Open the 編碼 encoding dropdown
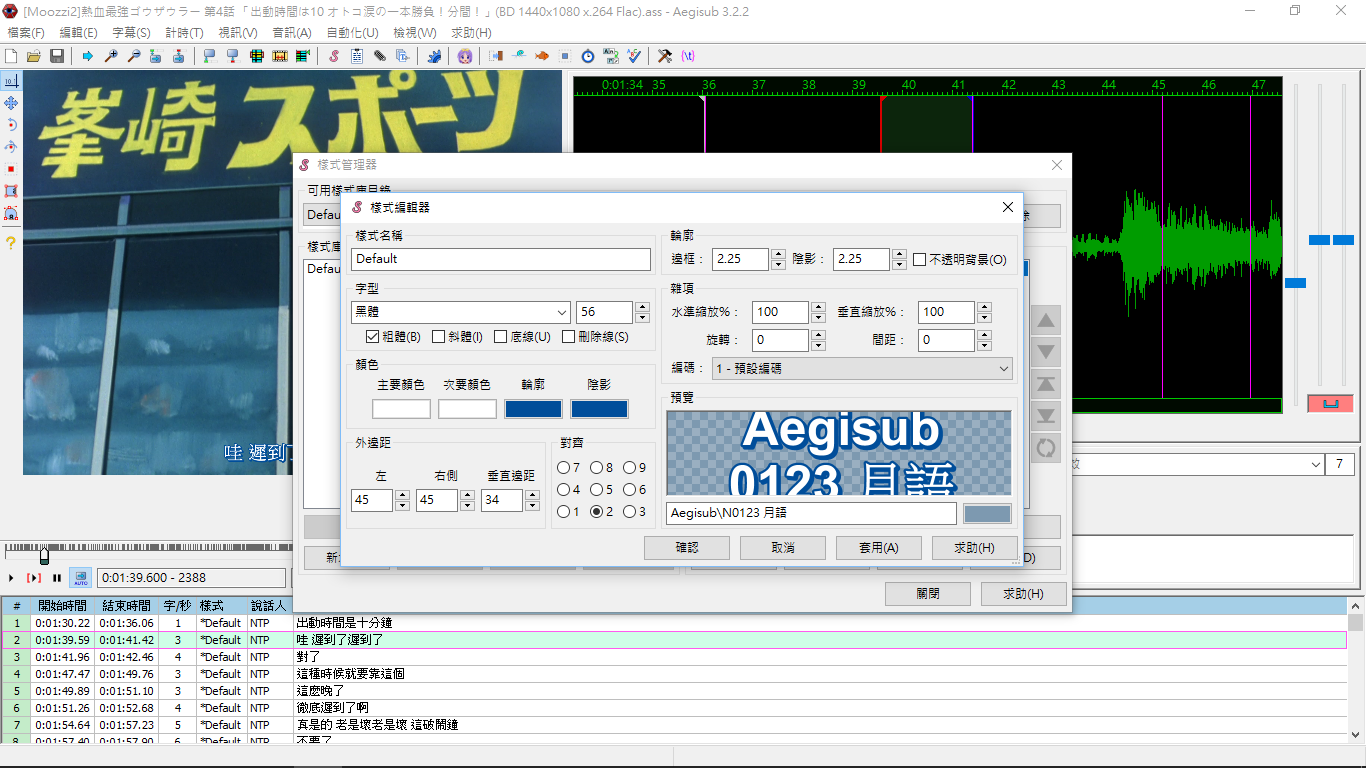Viewport: 1366px width, 768px height. [x=862, y=368]
